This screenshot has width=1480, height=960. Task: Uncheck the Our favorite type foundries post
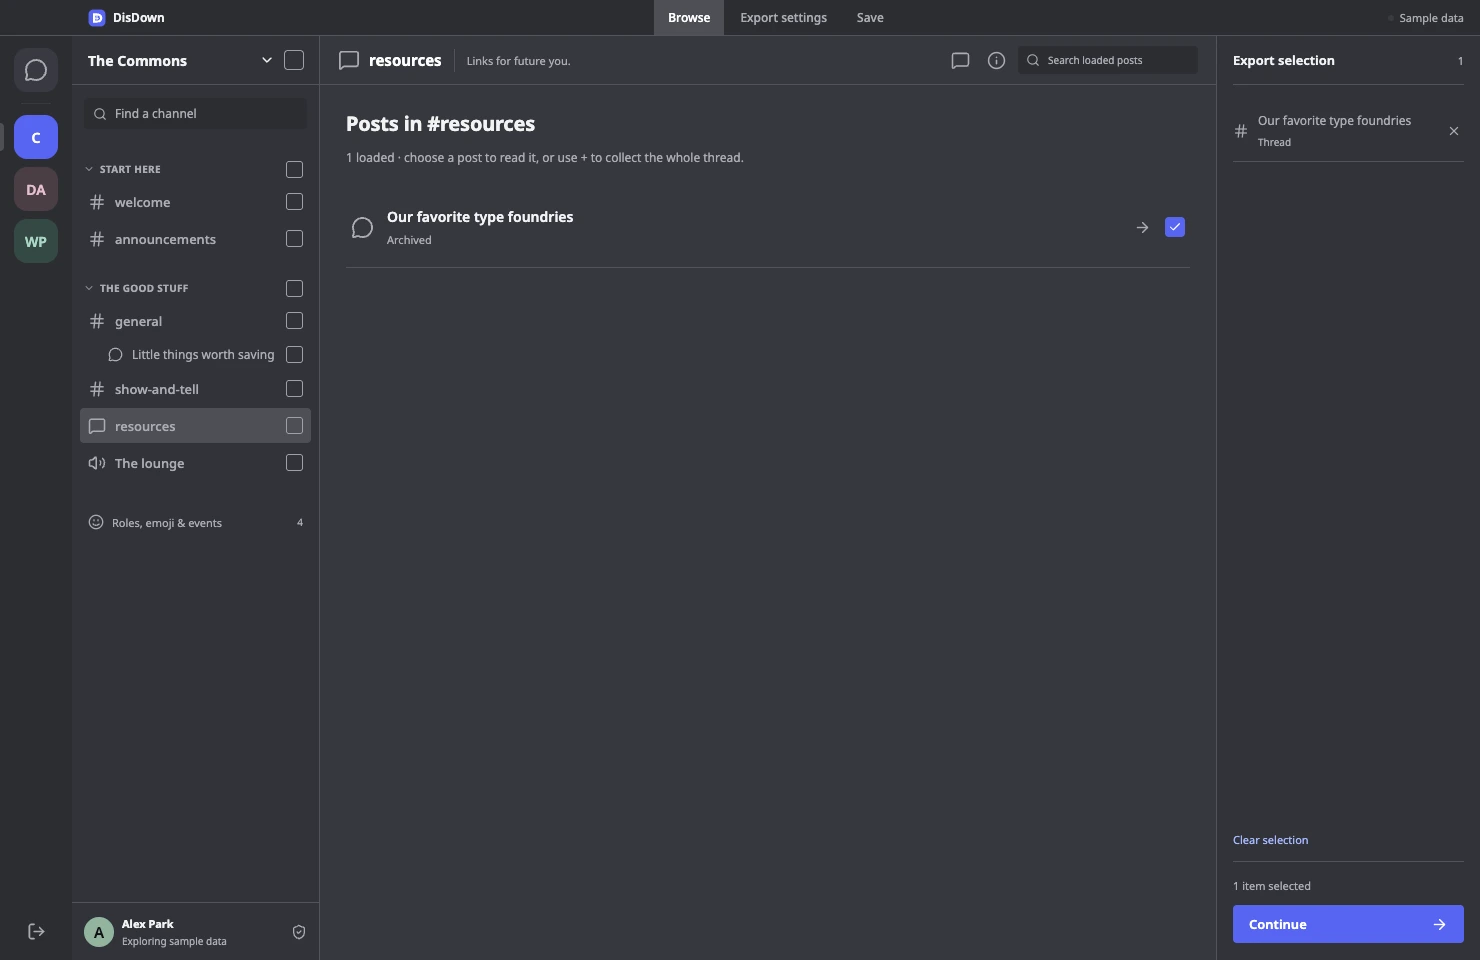pyautogui.click(x=1175, y=227)
